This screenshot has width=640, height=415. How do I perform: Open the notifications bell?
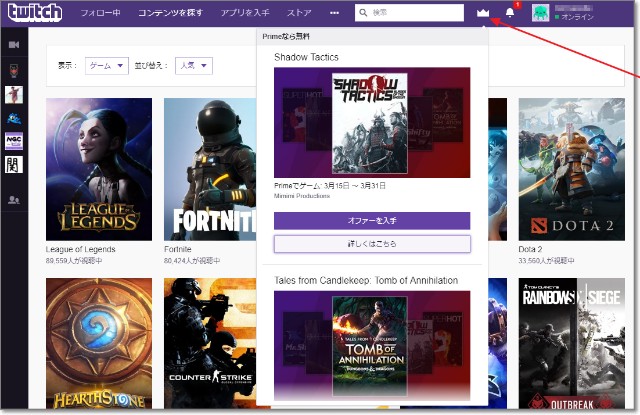click(510, 14)
